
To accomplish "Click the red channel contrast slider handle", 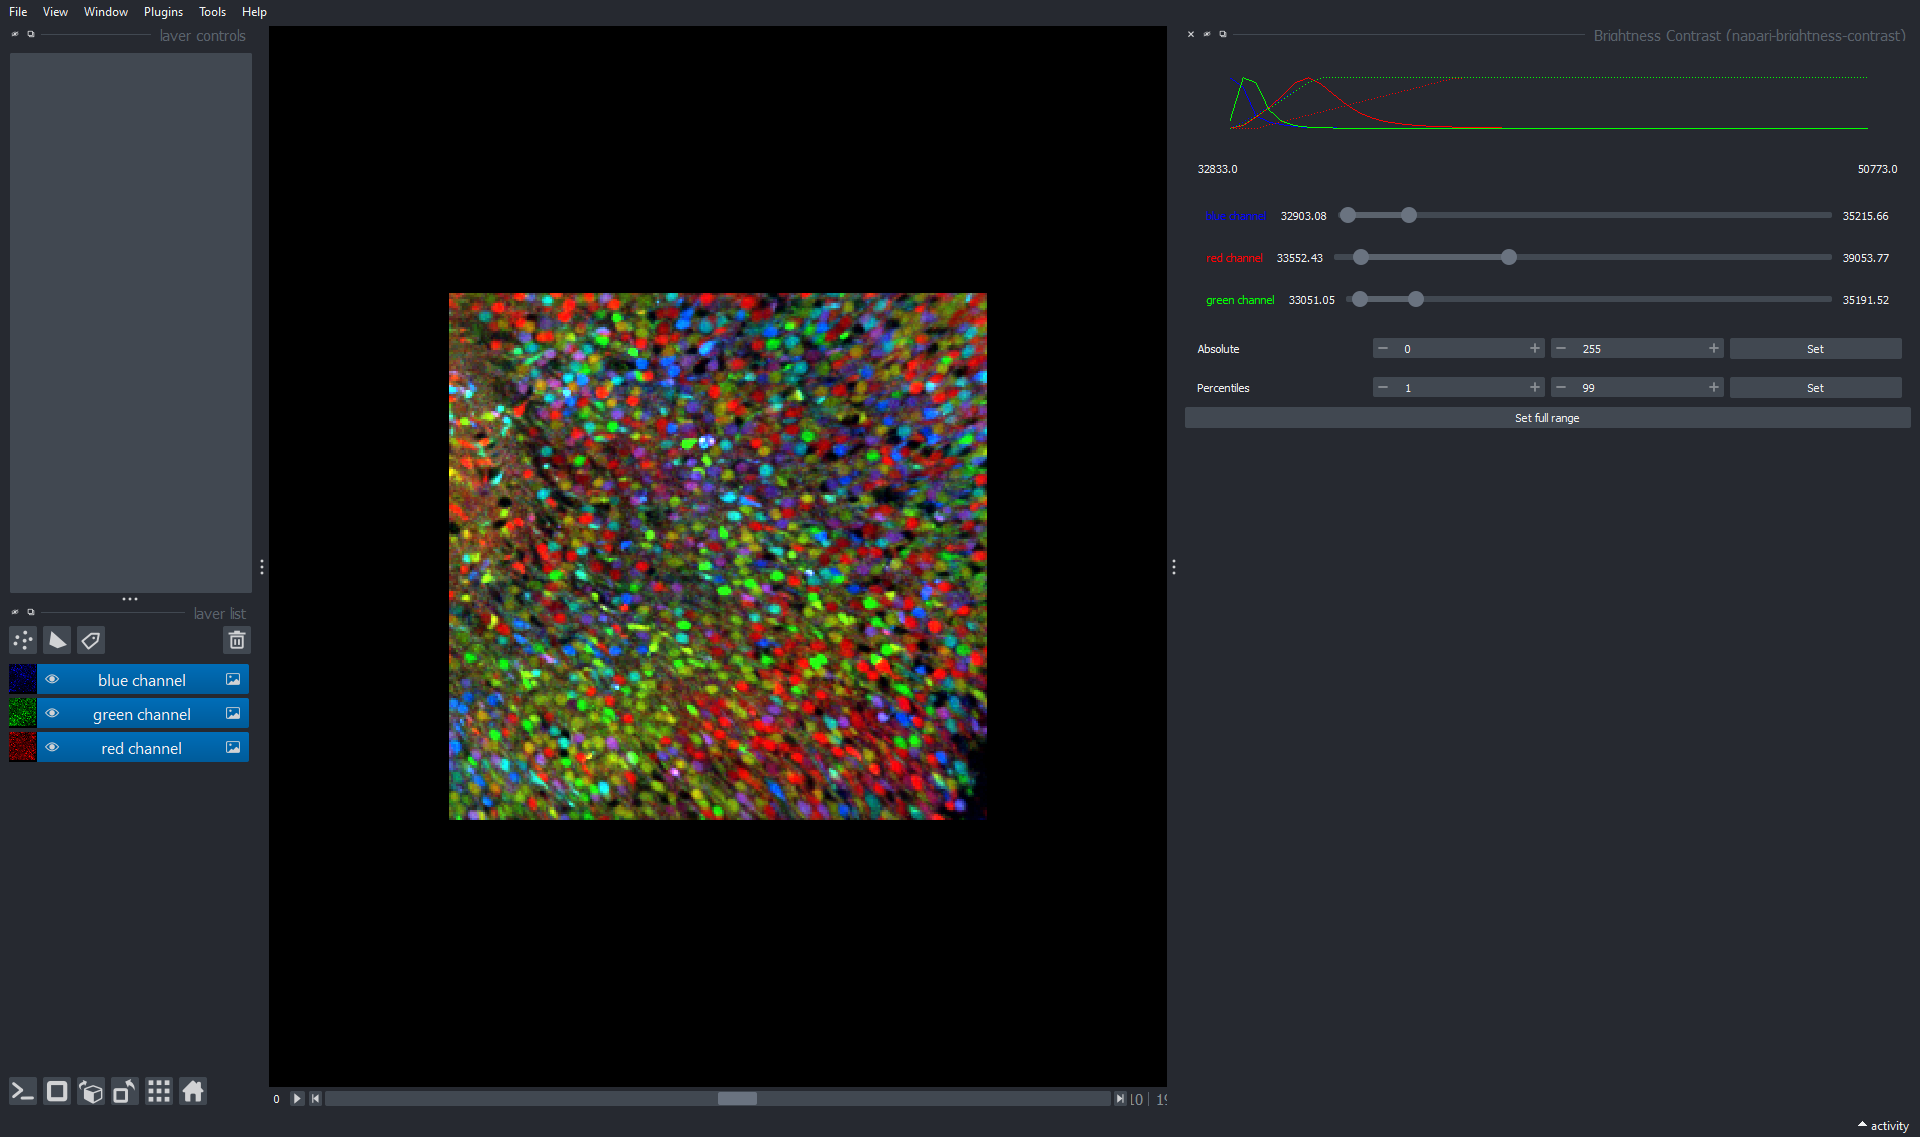I will pos(1508,257).
